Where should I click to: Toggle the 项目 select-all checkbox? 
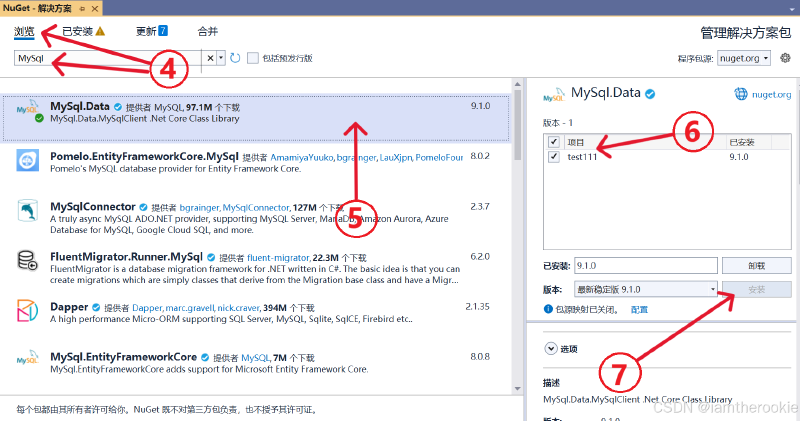coord(554,142)
